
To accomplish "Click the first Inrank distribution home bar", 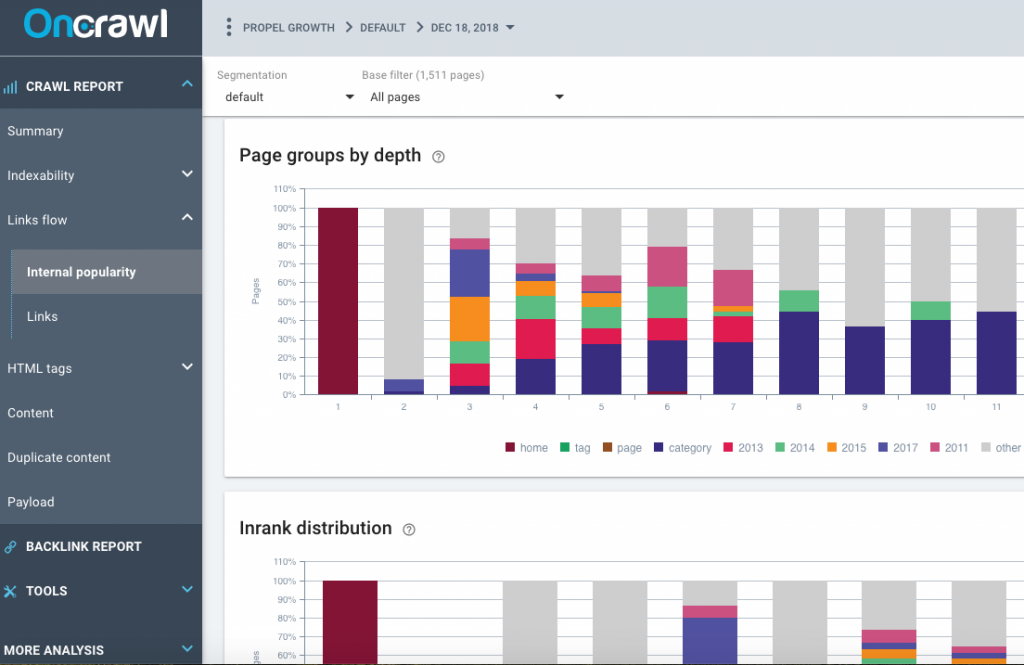I will coord(350,623).
